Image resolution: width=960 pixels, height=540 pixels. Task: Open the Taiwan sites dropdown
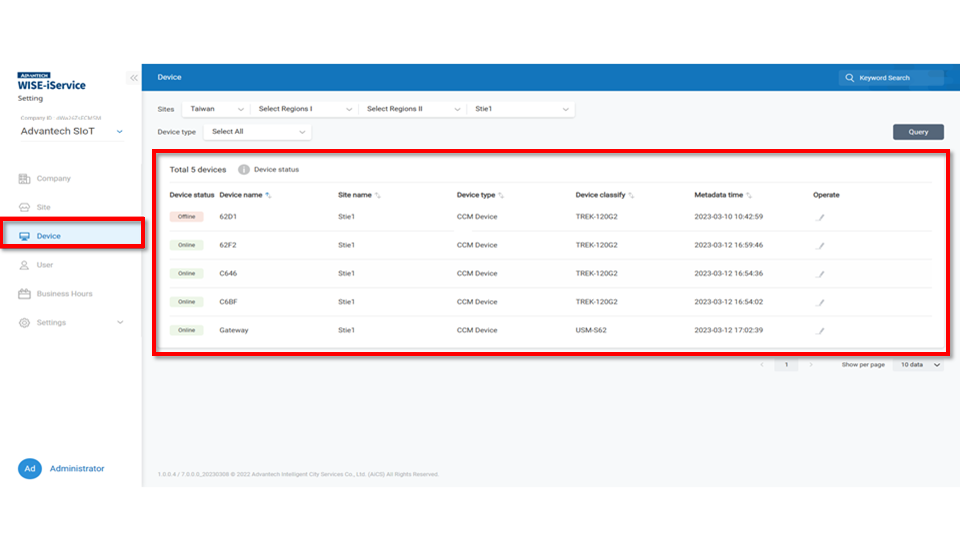216,109
